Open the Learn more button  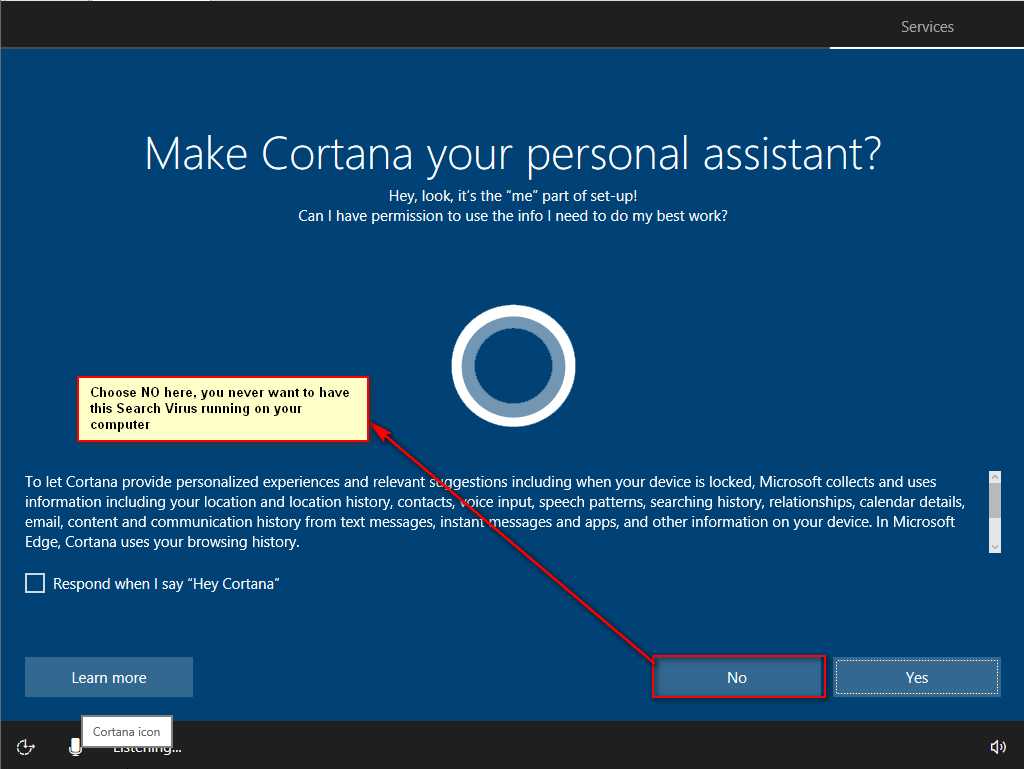109,678
